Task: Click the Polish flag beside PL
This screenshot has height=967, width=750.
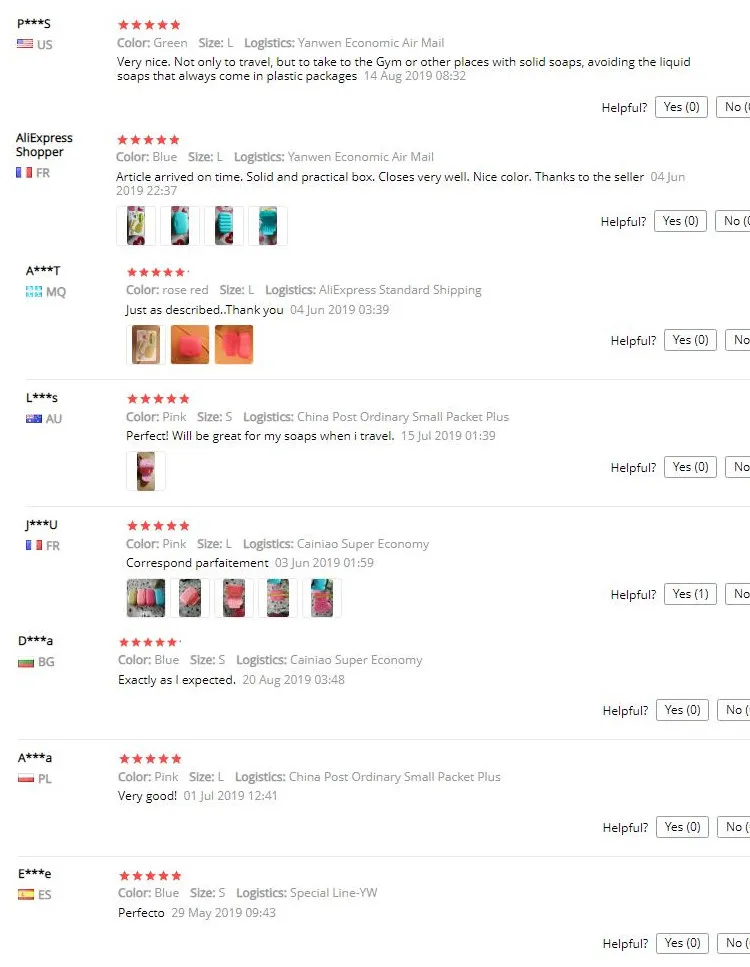Action: coord(26,779)
